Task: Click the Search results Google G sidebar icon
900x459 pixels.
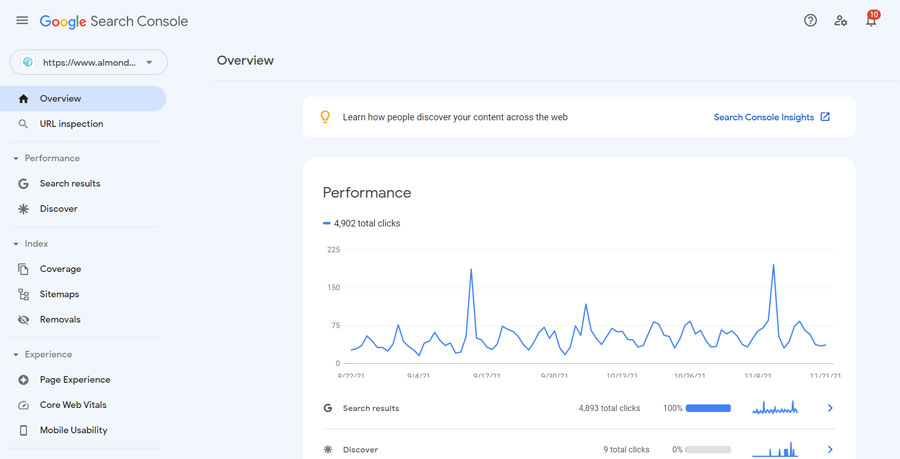Action: pyautogui.click(x=24, y=184)
